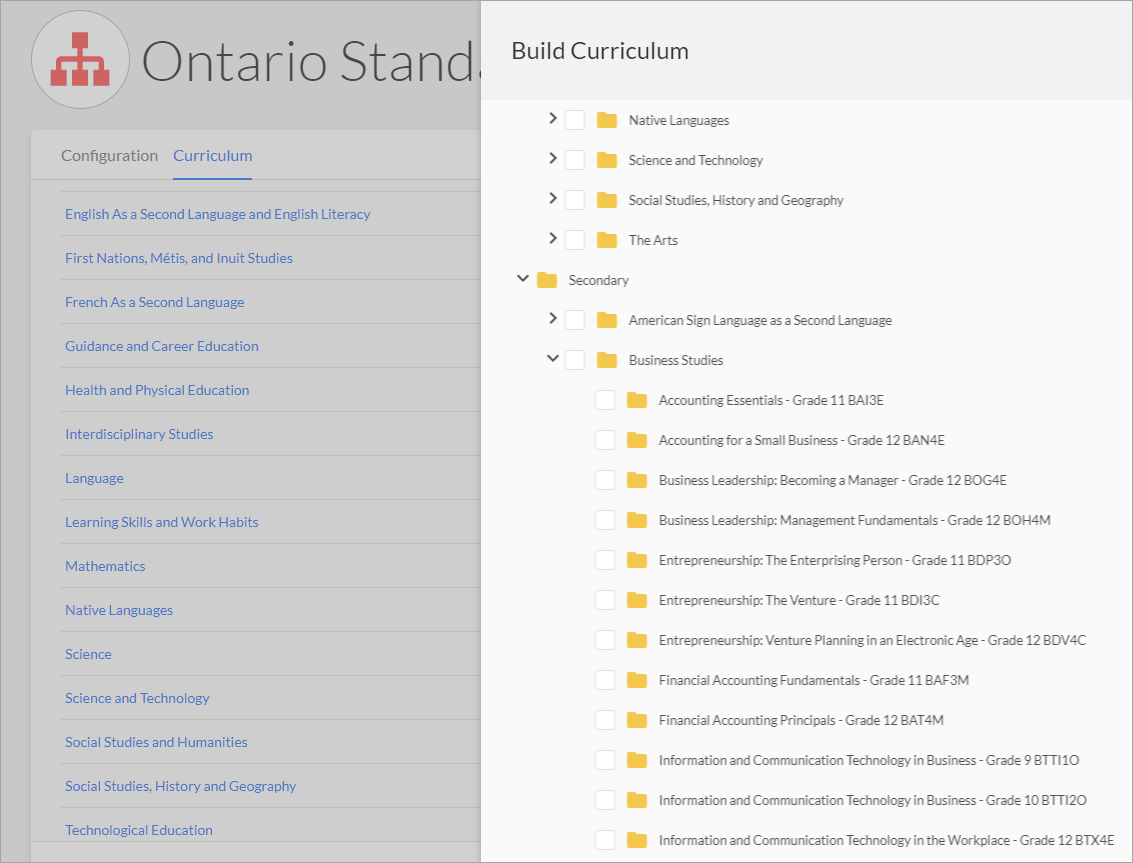The width and height of the screenshot is (1133, 863).
Task: Check the Venture Planning BDV4C checkbox
Action: (605, 640)
